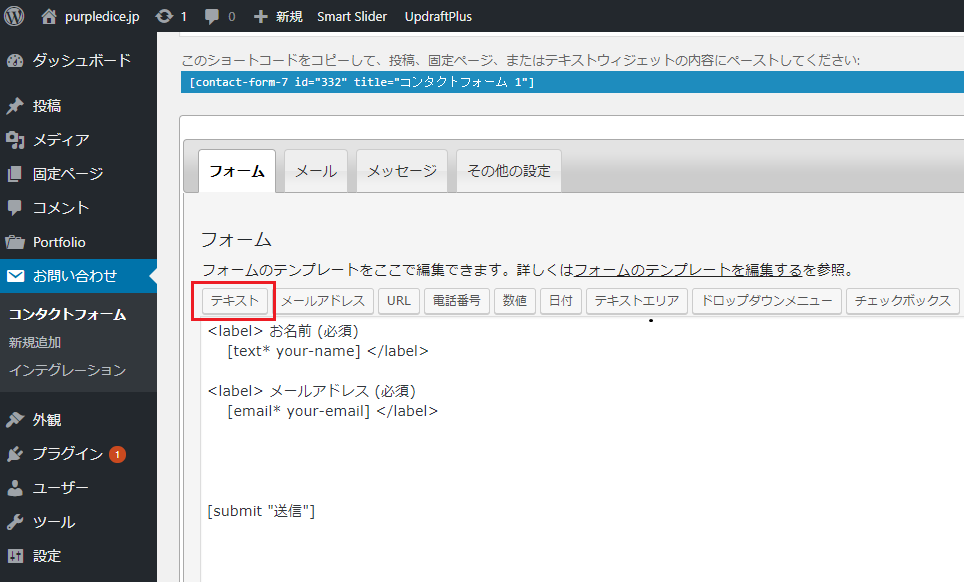
Task: Insert a チェックボックス tag
Action: click(903, 301)
